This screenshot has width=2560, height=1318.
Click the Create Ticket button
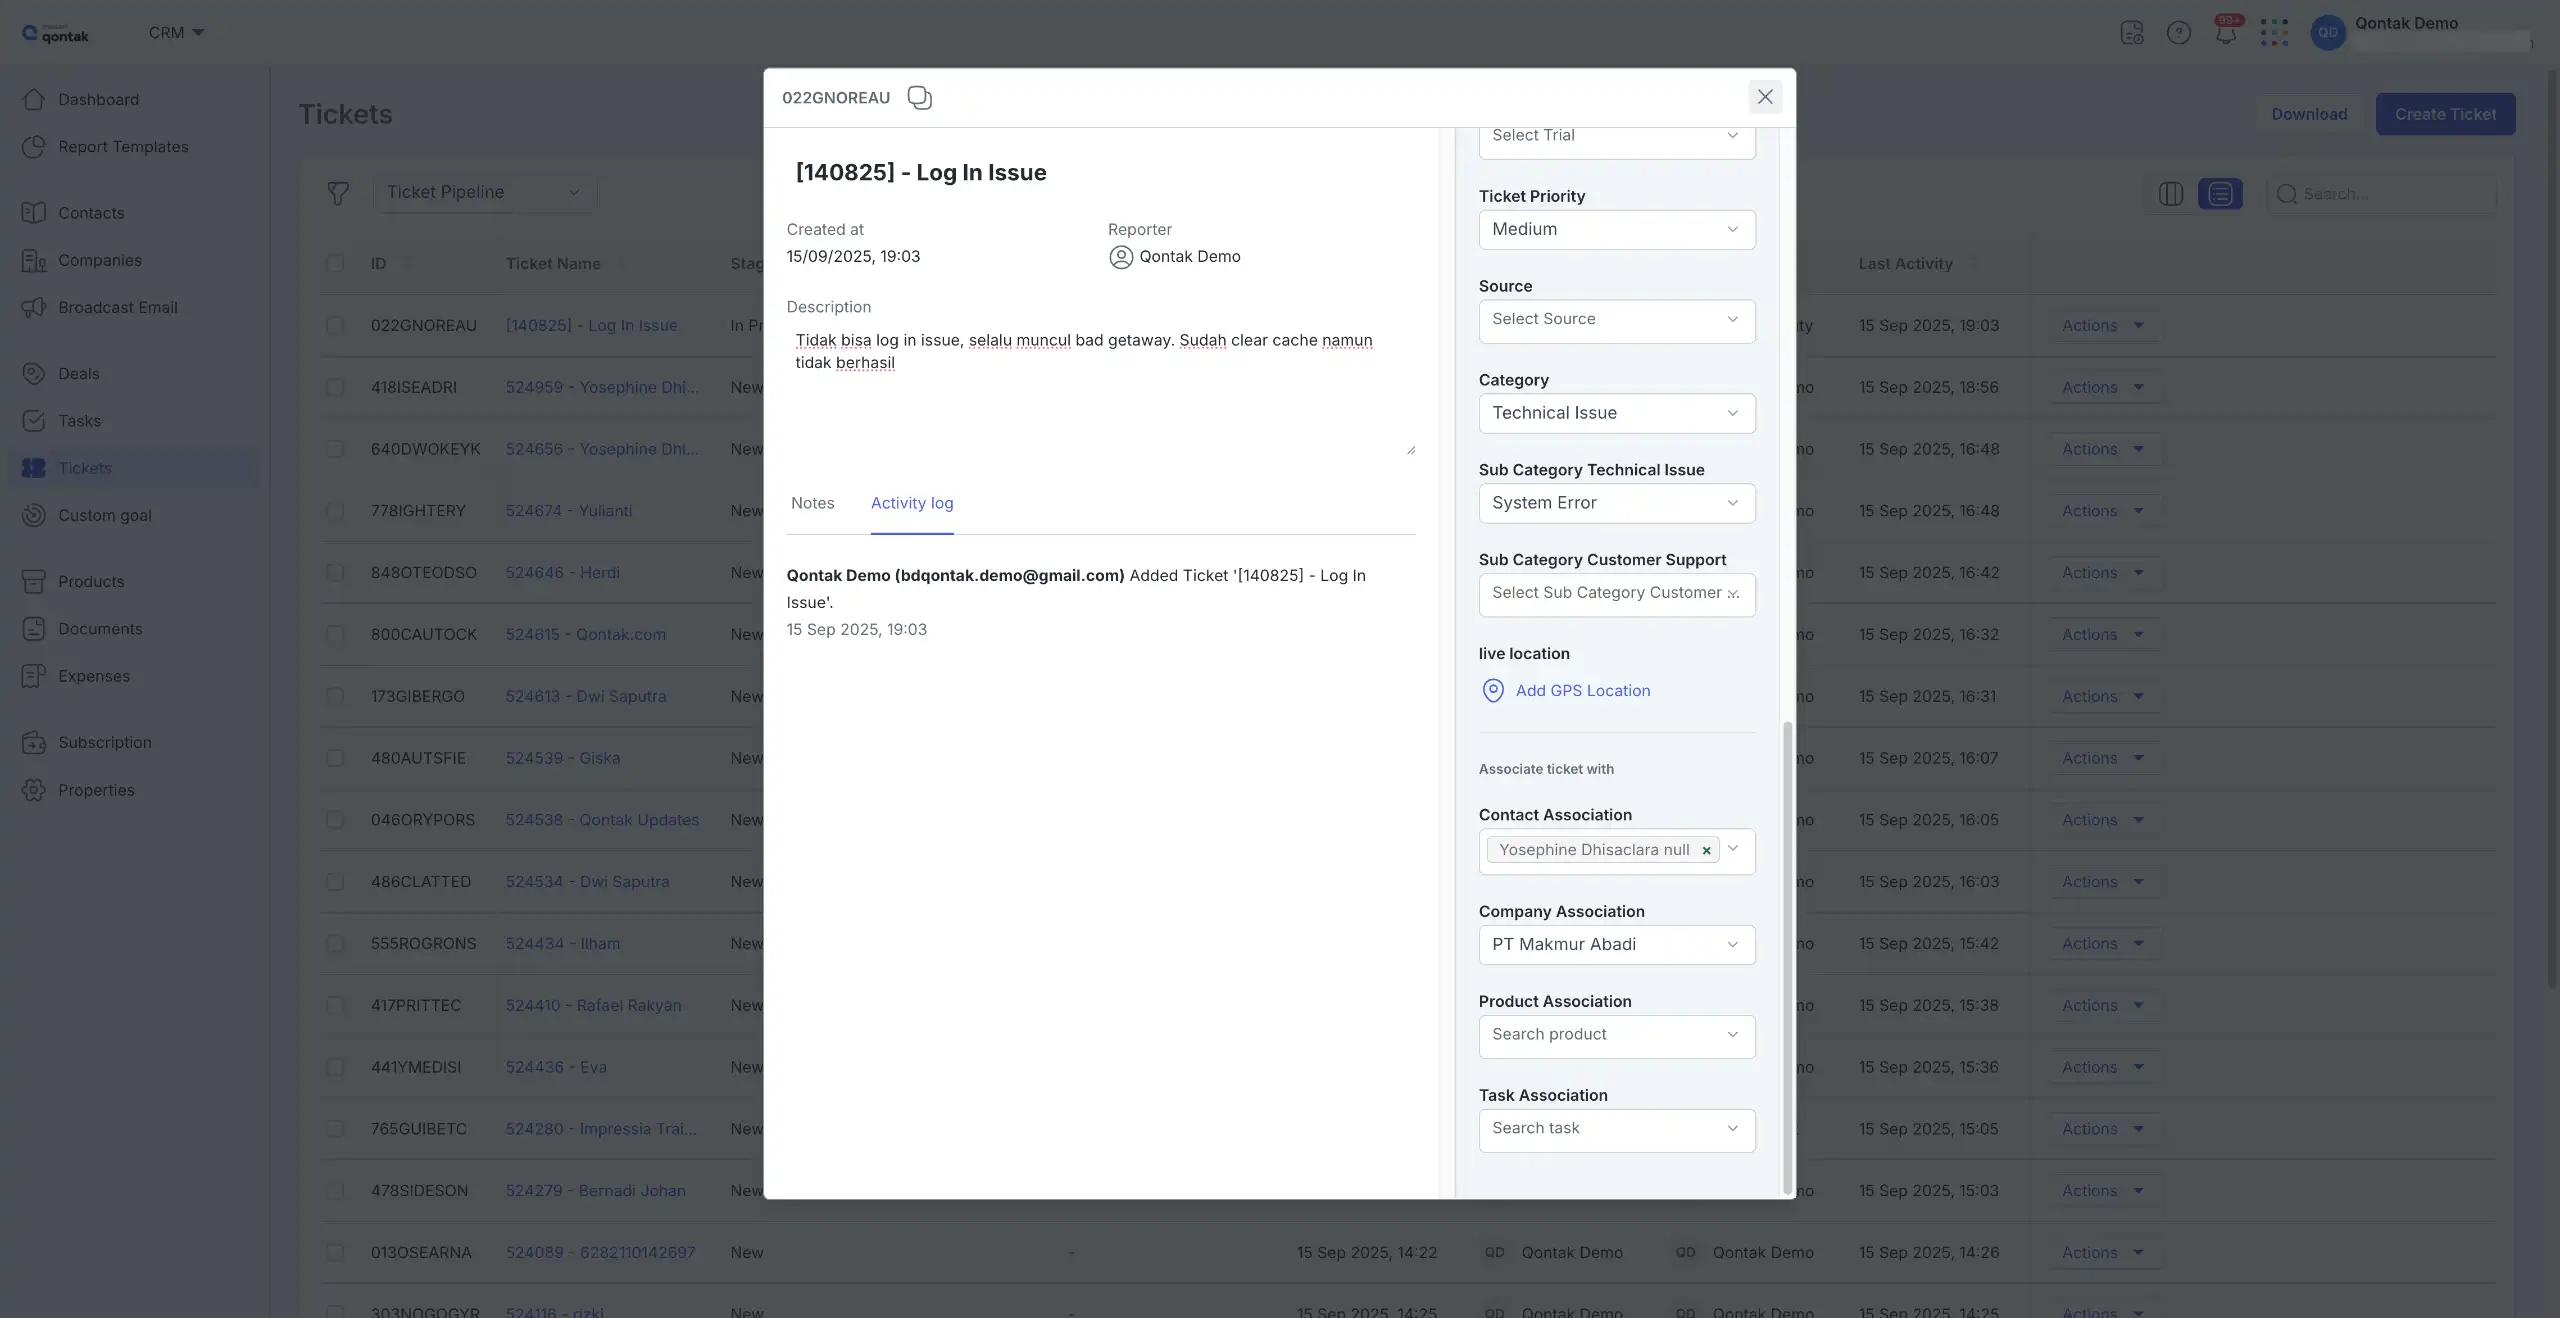(x=2446, y=113)
